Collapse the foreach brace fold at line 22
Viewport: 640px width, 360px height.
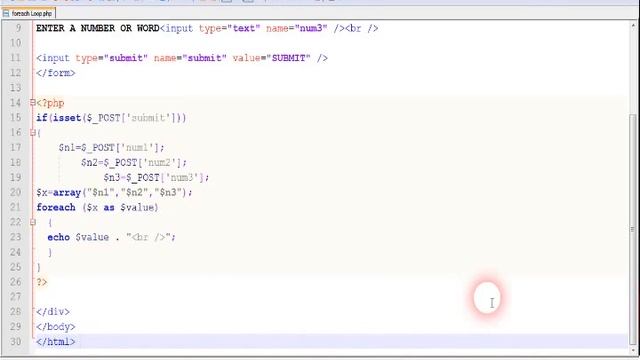[33, 222]
